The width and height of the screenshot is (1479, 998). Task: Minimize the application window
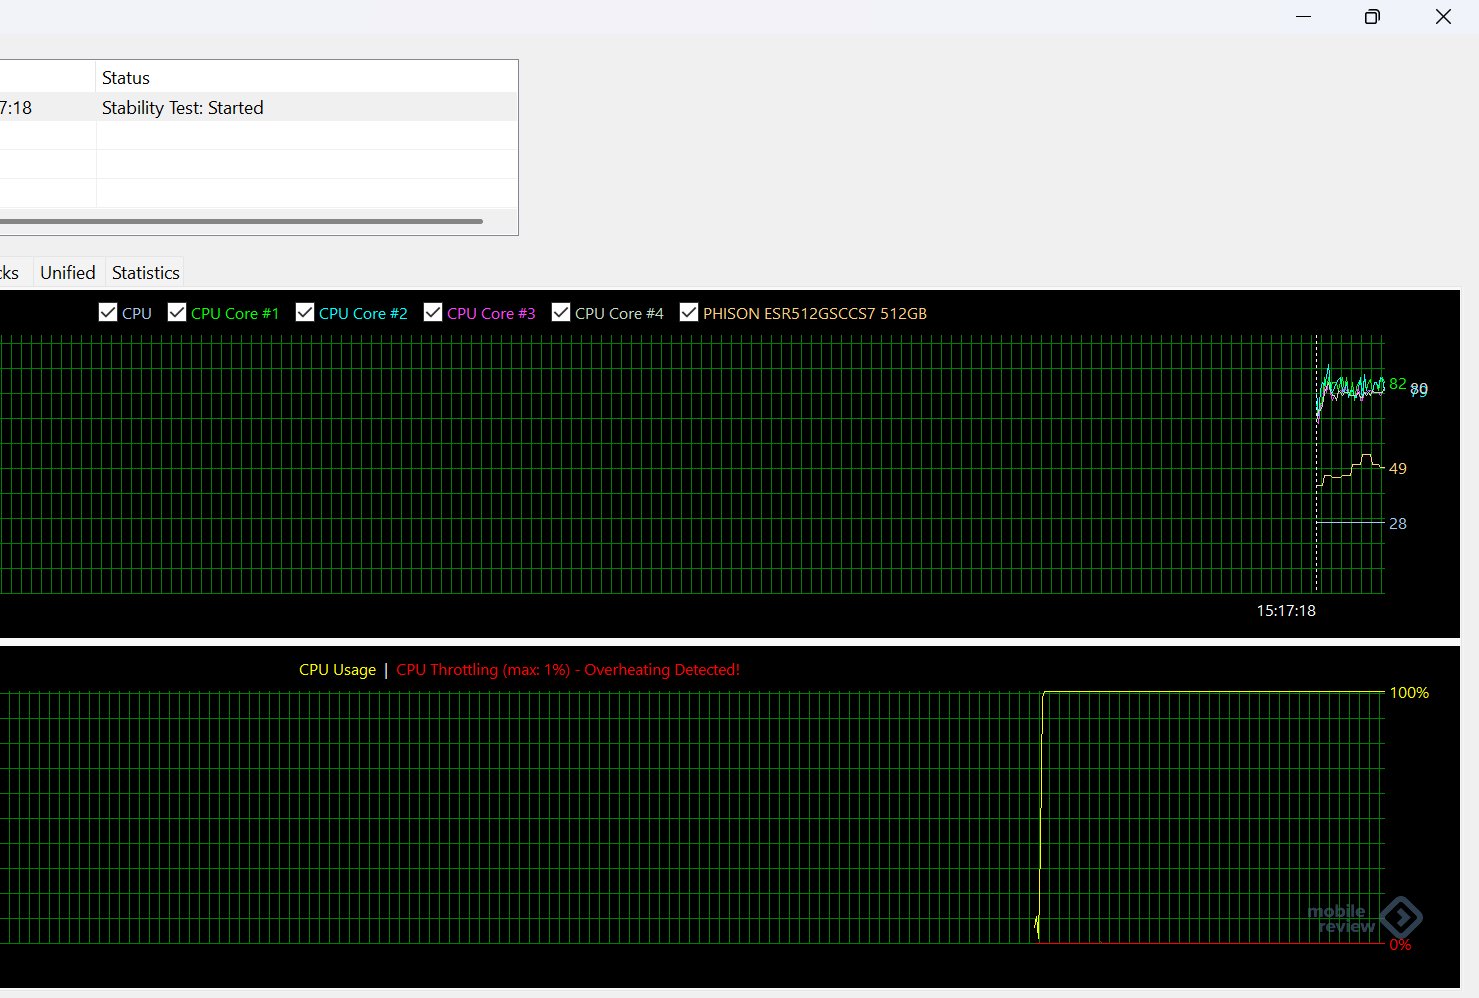[1303, 17]
